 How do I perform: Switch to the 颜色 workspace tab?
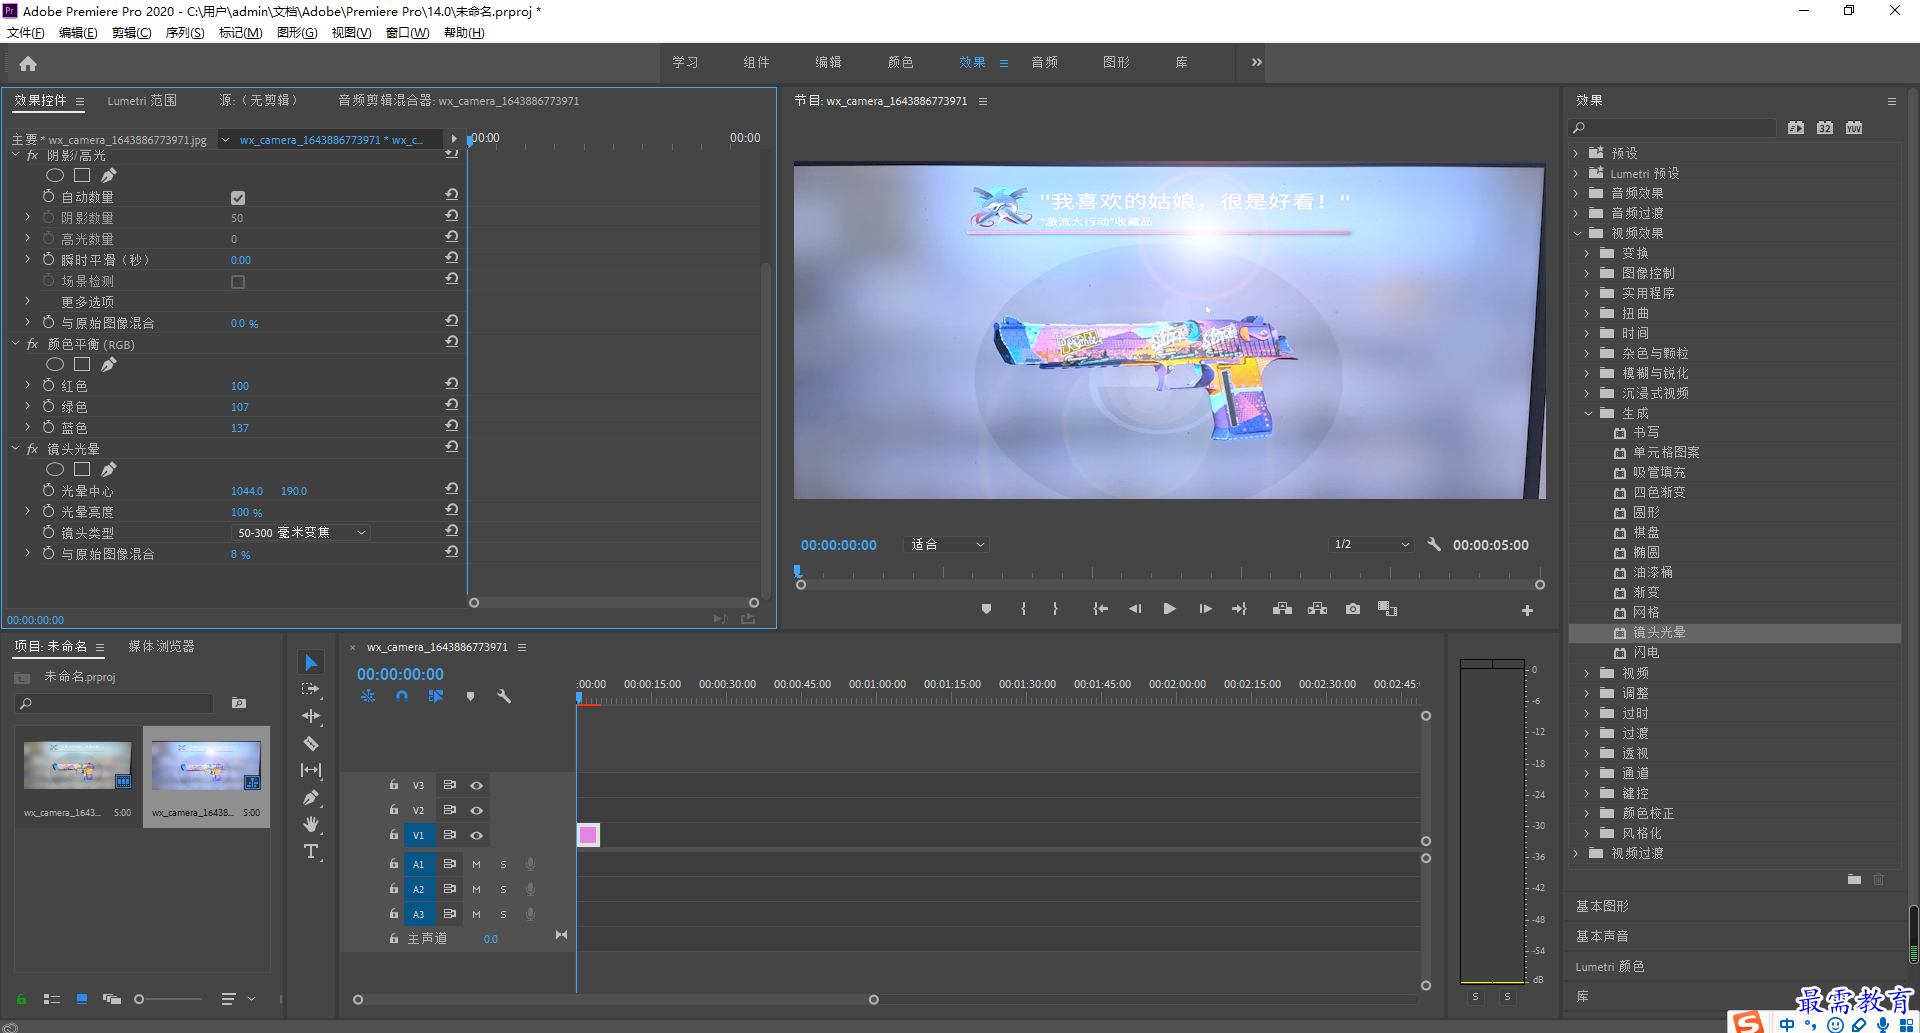point(900,62)
